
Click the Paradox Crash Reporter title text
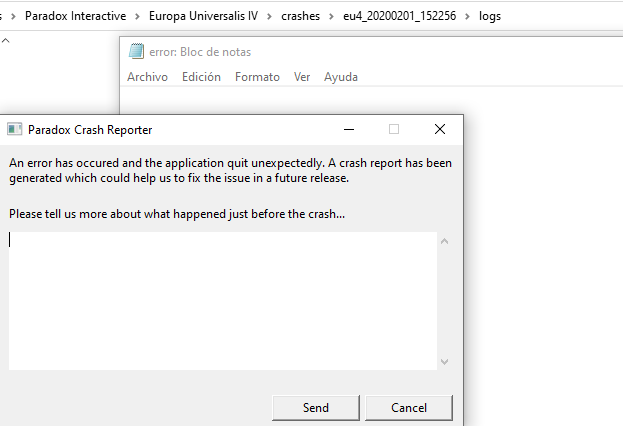(90, 130)
